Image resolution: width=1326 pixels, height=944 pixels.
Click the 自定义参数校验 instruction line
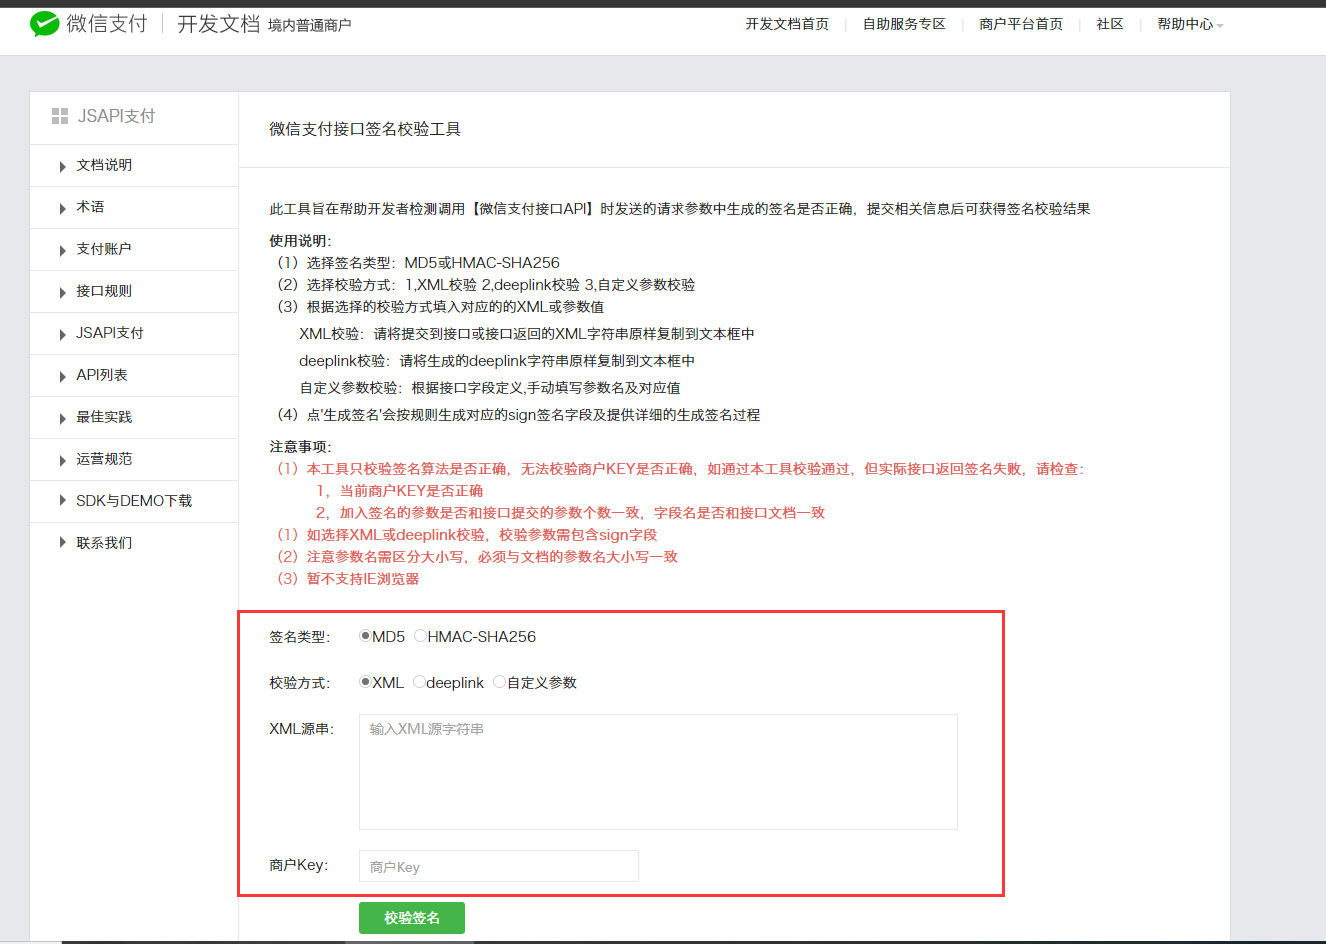(x=490, y=388)
